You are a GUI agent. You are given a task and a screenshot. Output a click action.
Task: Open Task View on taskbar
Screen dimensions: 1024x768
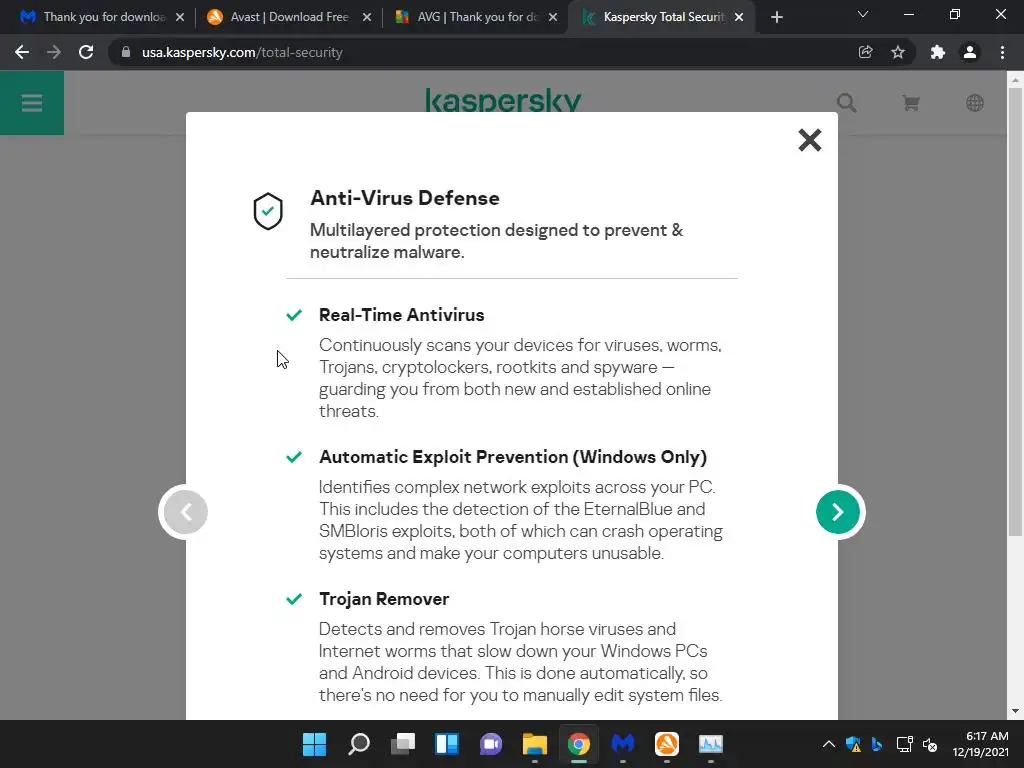402,744
